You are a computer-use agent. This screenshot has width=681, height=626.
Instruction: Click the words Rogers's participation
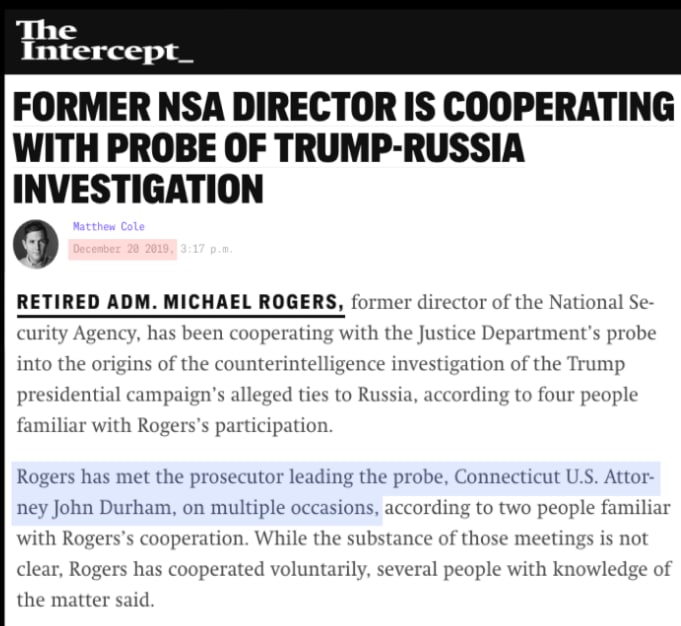coord(235,426)
